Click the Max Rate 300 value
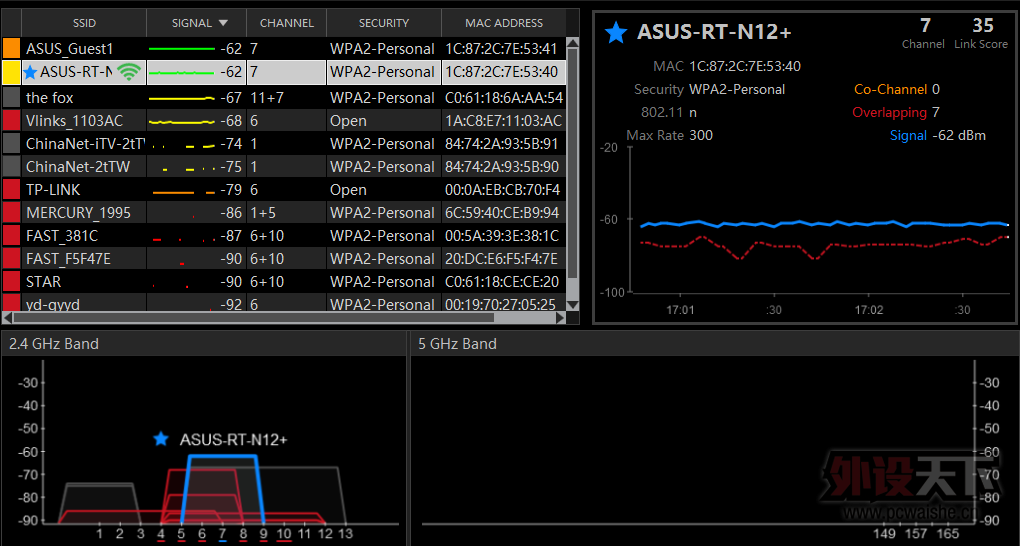Image resolution: width=1020 pixels, height=546 pixels. coord(701,135)
